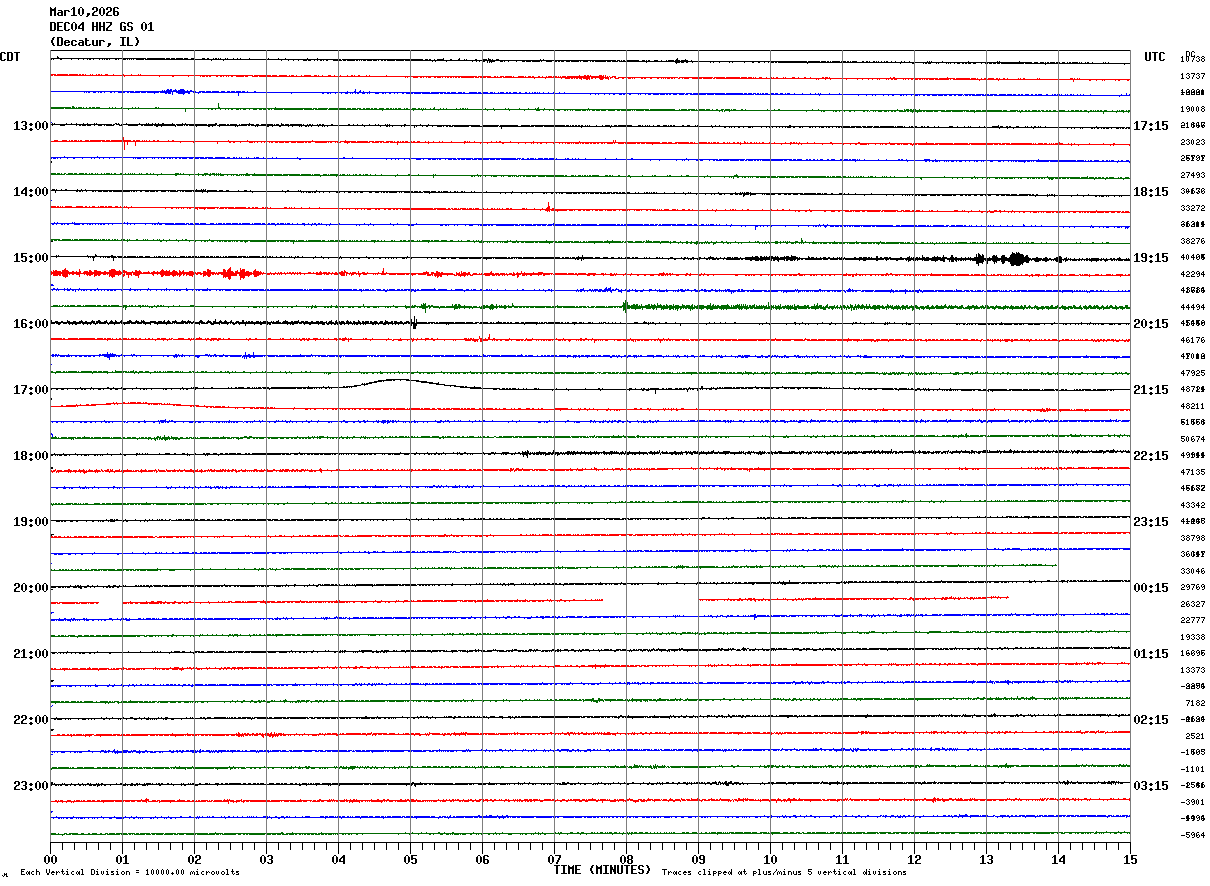This screenshot has width=1210, height=886.
Task: Click the 20:15 UTC time label
Action: pyautogui.click(x=1151, y=324)
